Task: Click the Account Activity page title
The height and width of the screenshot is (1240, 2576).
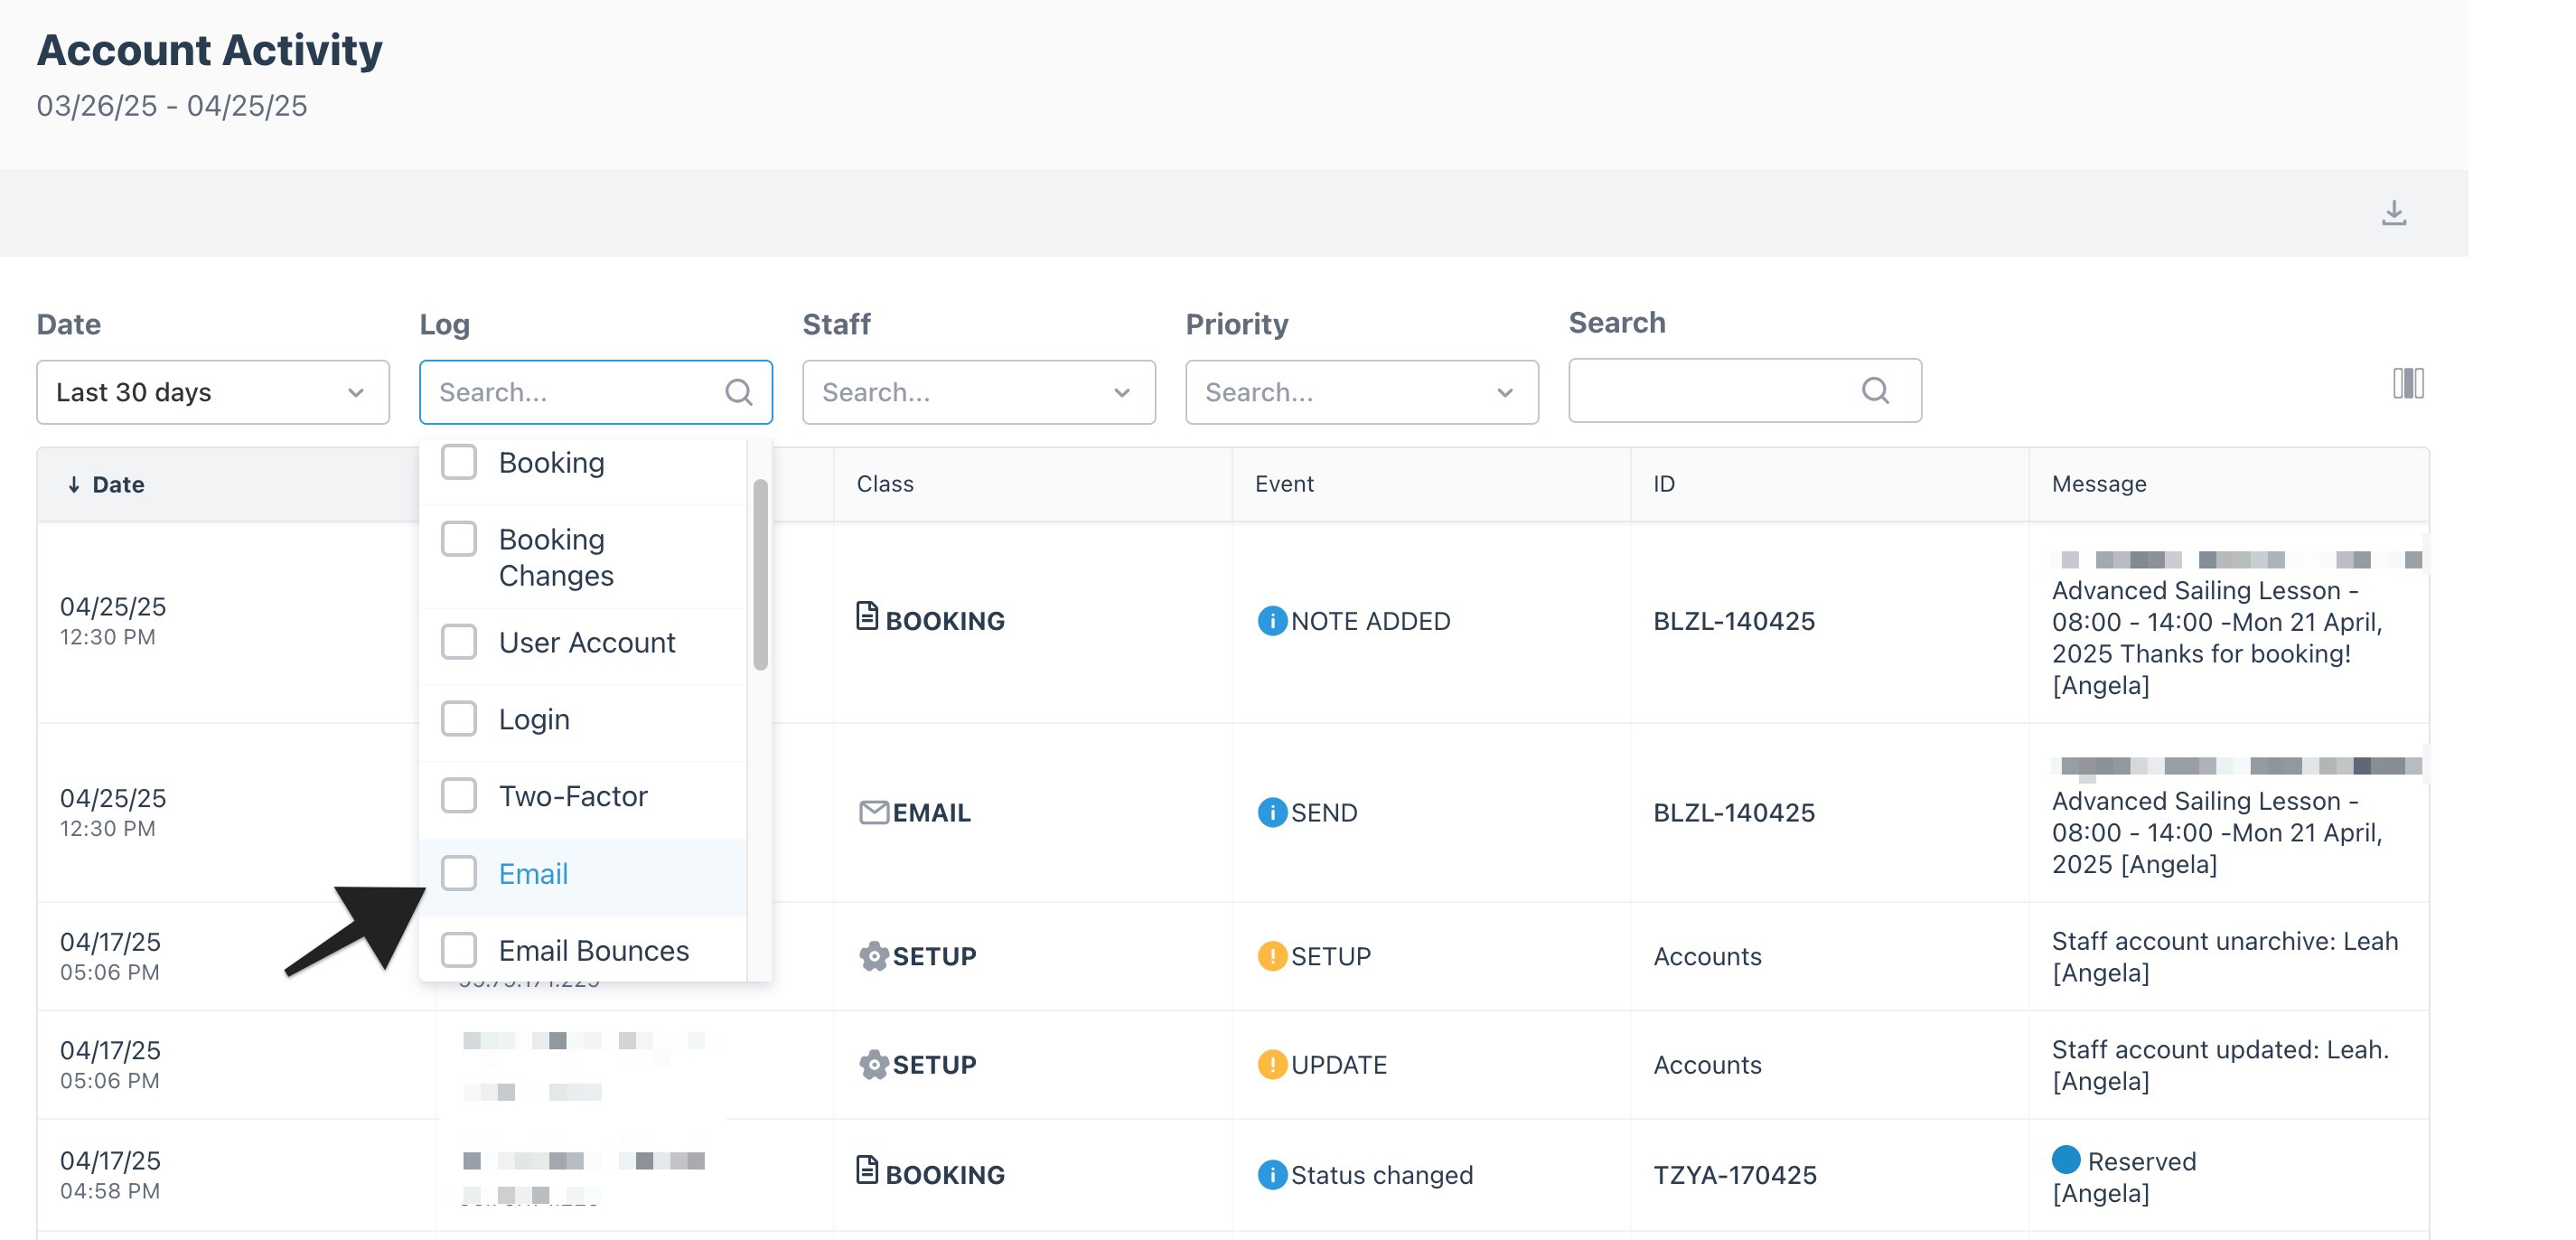Action: coord(210,50)
